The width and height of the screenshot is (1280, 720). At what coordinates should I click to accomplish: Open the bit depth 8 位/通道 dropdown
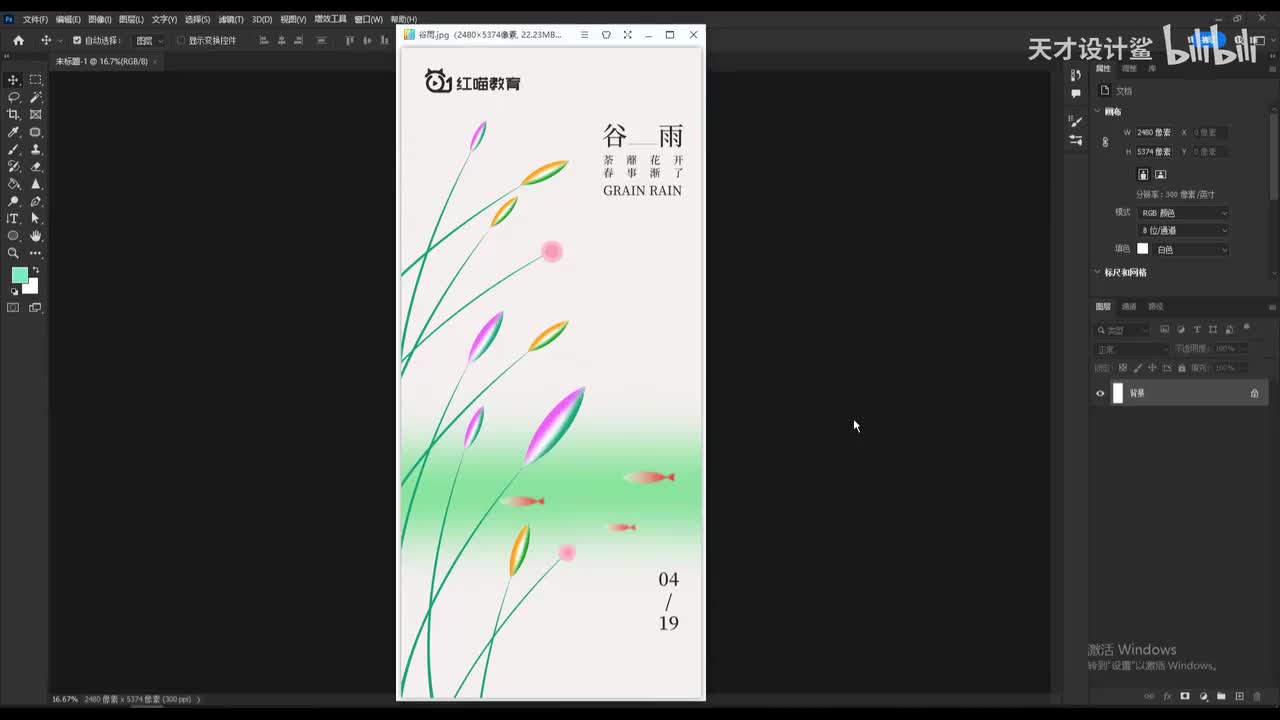point(1184,231)
